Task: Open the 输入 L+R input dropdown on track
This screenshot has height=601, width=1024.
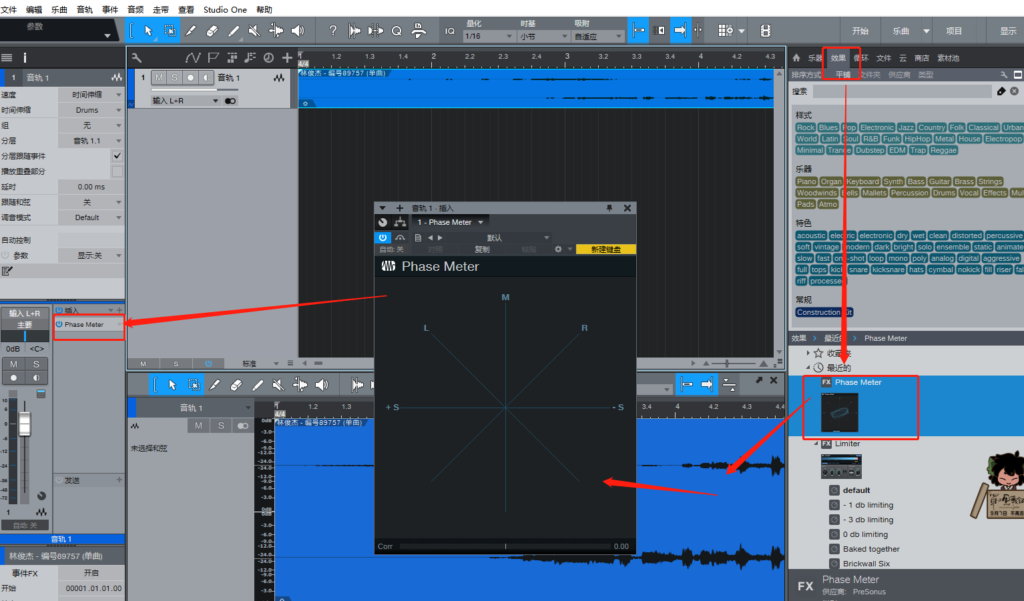Action: [x=185, y=101]
